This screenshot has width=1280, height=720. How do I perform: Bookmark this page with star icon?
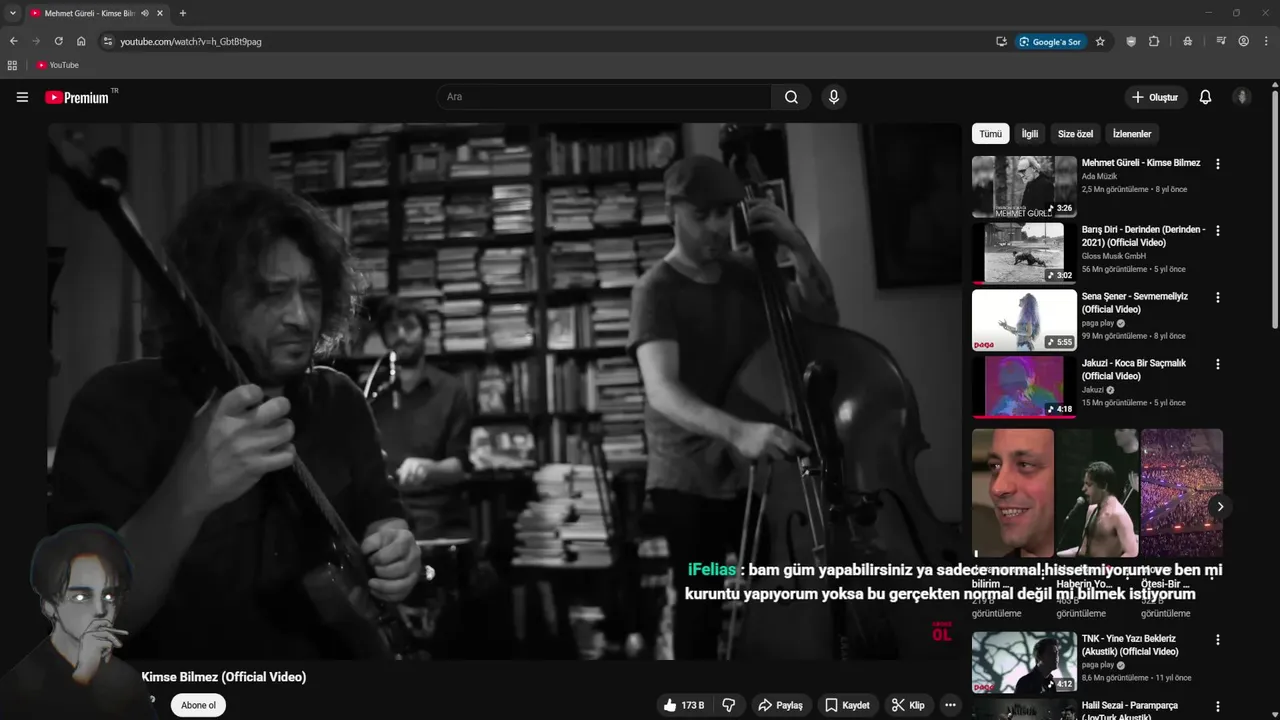[x=1100, y=41]
